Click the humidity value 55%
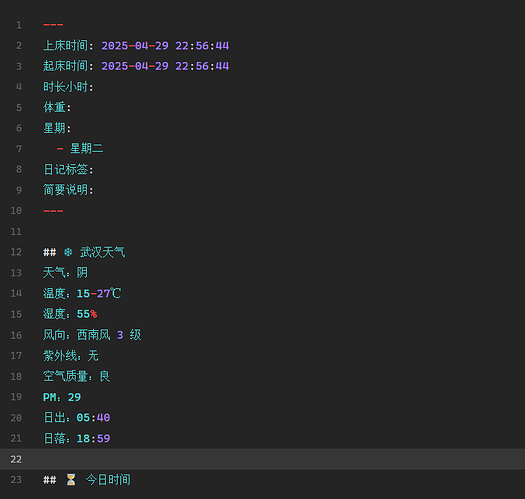This screenshot has height=499, width=525. (x=87, y=314)
